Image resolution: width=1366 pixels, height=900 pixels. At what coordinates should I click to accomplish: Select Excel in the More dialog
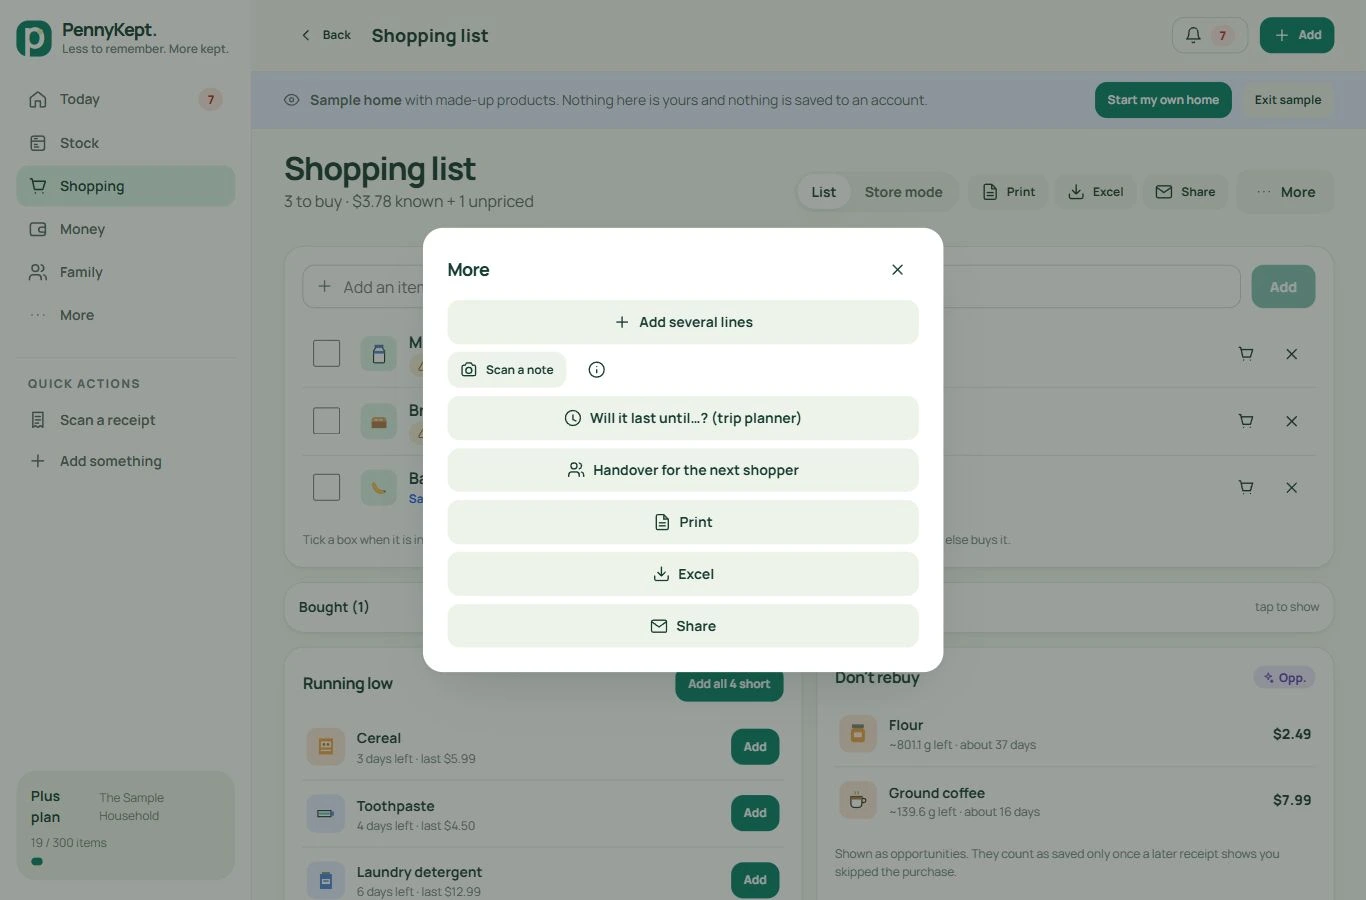pyautogui.click(x=683, y=574)
